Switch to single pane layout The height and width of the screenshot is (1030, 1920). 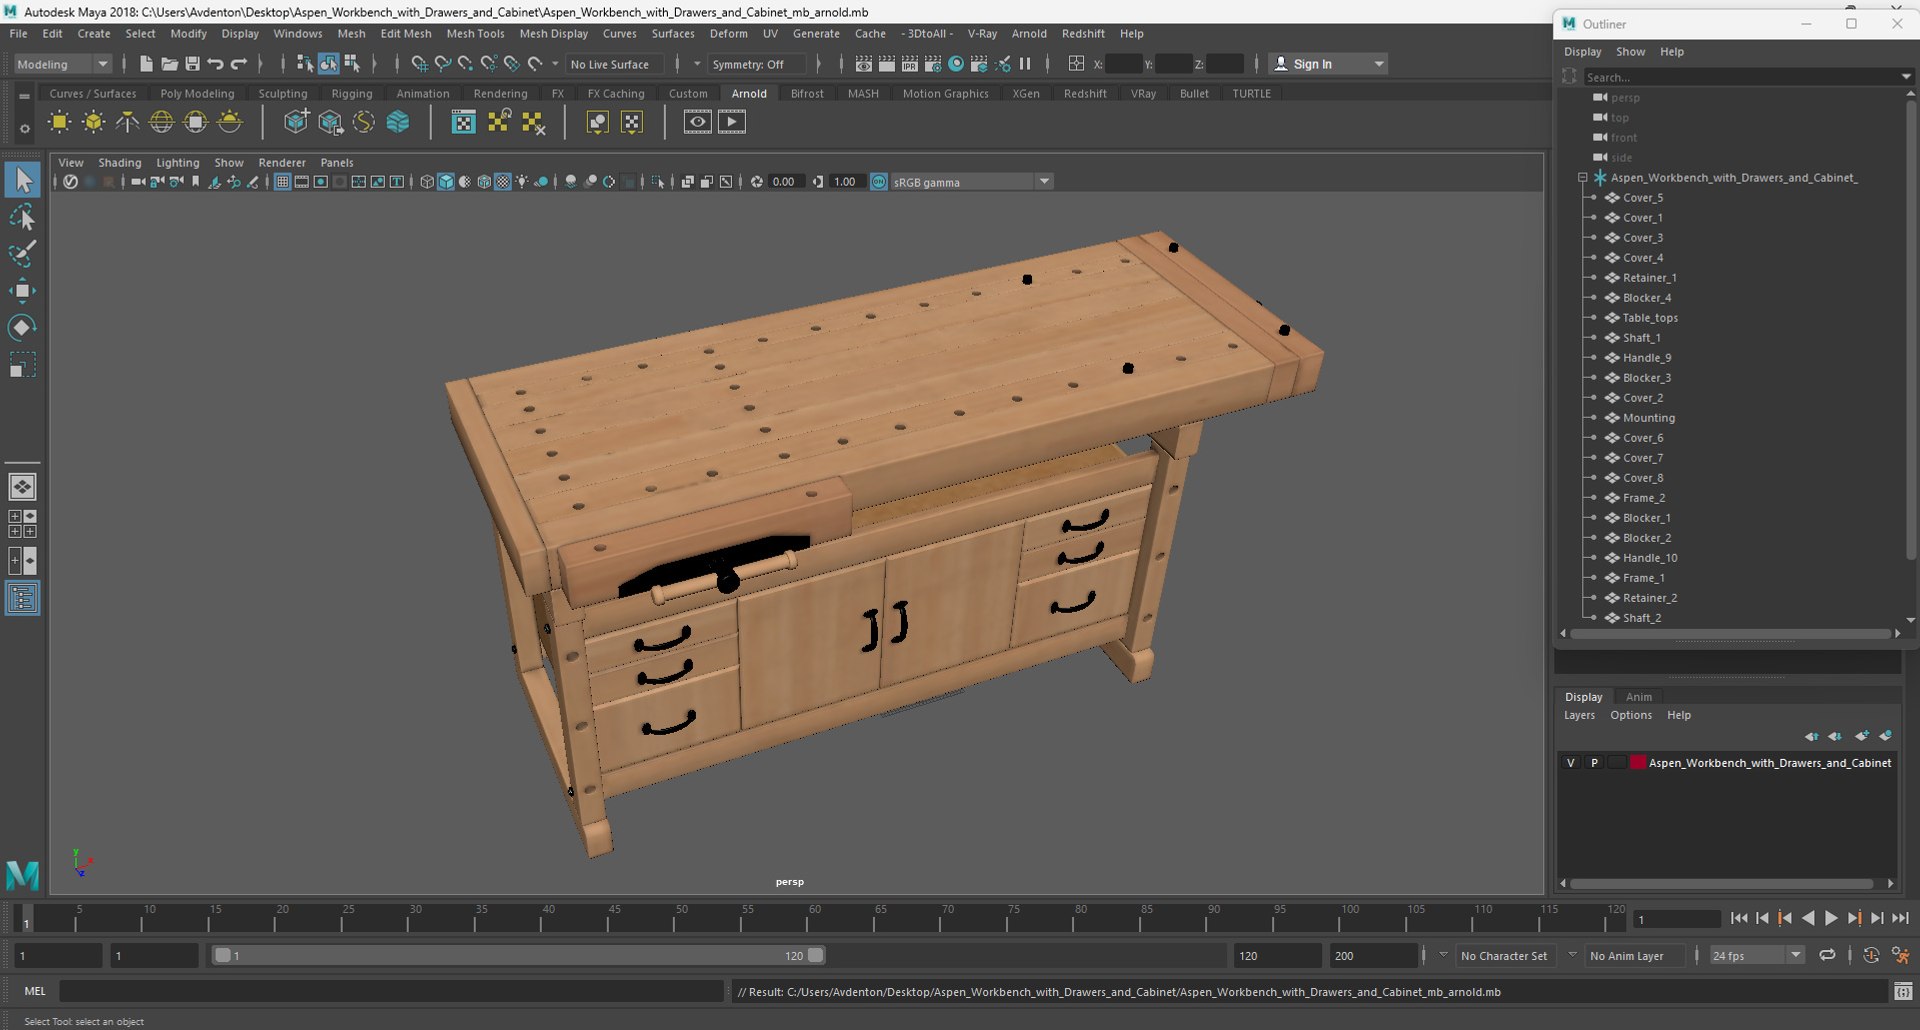pos(22,487)
